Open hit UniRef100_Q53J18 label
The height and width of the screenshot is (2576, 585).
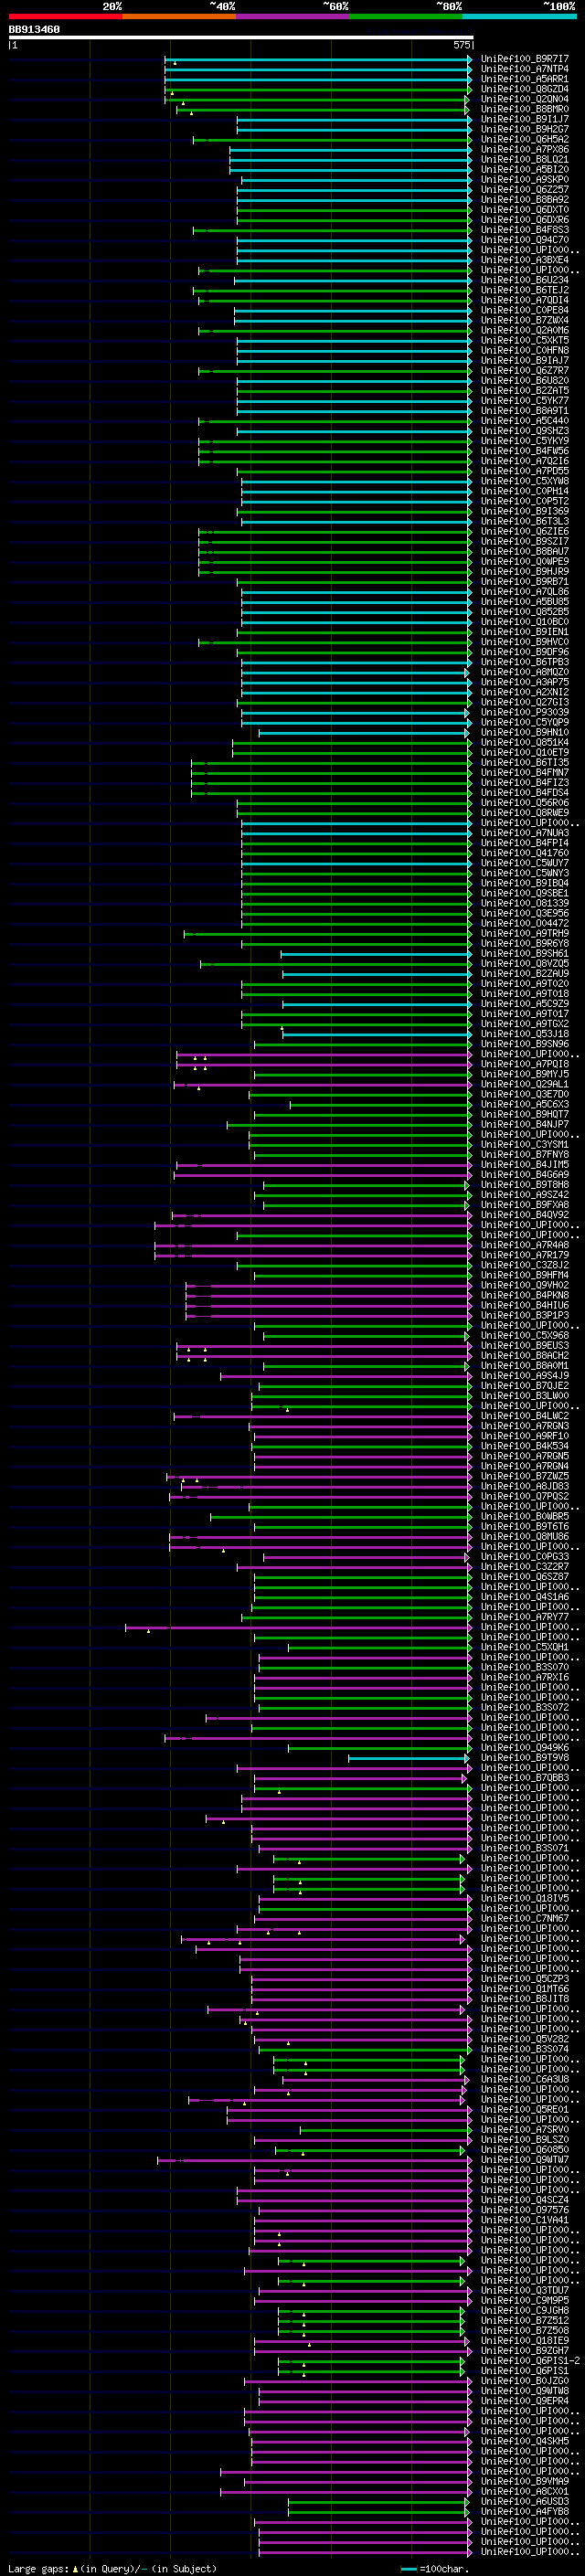pos(525,1033)
